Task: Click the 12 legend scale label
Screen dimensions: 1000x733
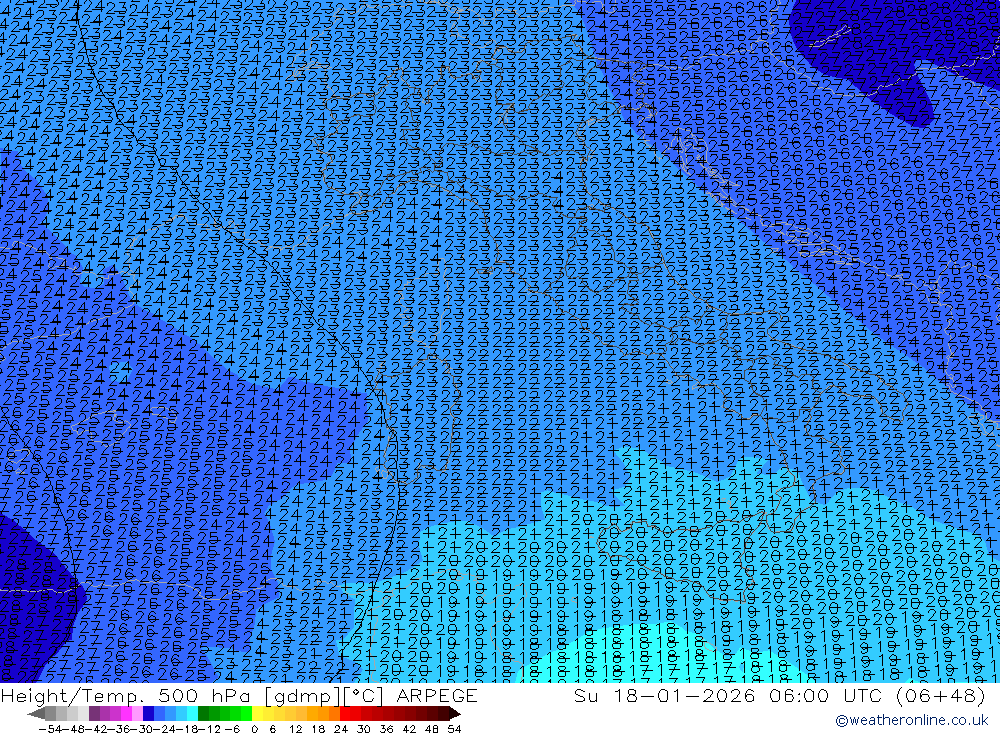Action: coord(295,729)
